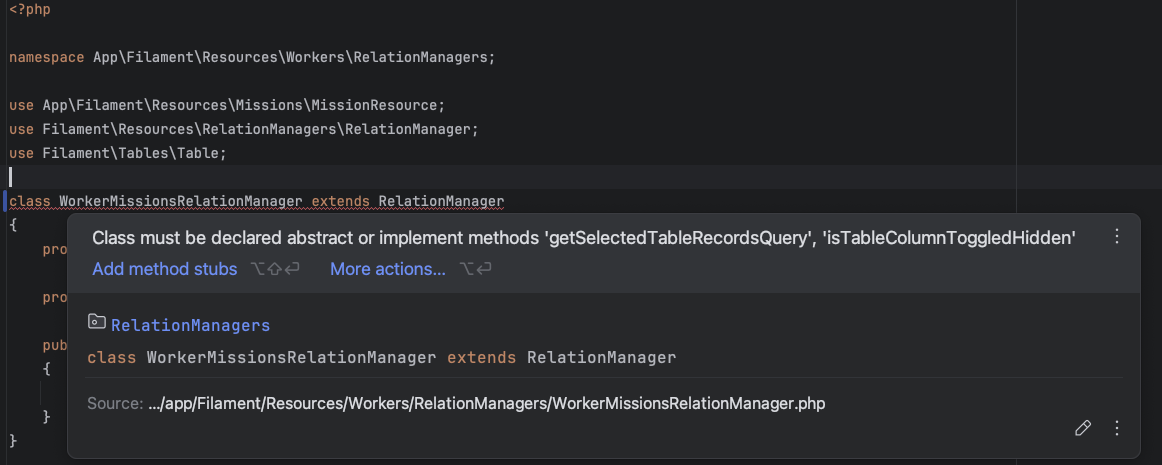Click the 'Add method stubs' quick fix
The image size is (1162, 465).
(165, 269)
